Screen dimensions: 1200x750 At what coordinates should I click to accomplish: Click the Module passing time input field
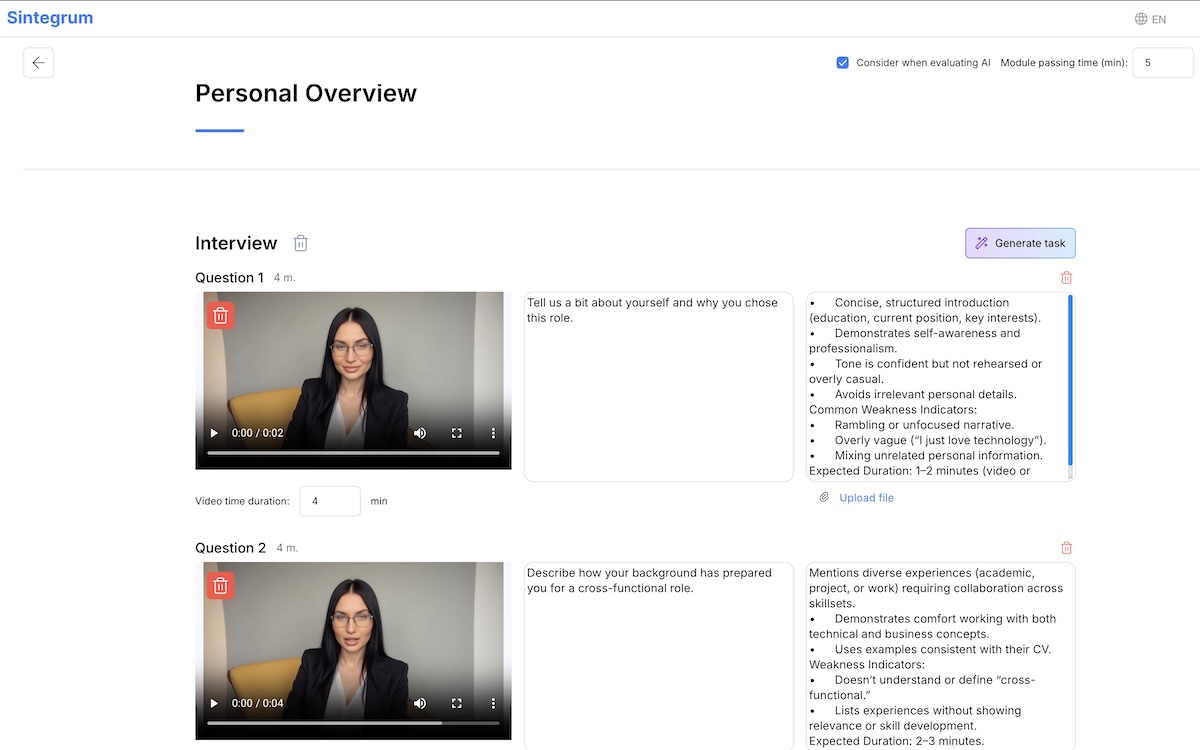pos(1162,62)
